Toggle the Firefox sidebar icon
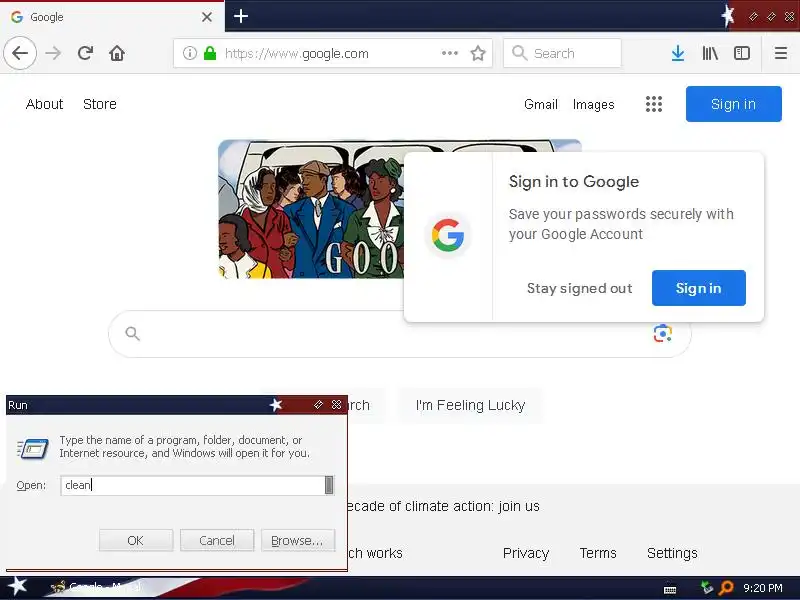800x600 pixels. 741,53
